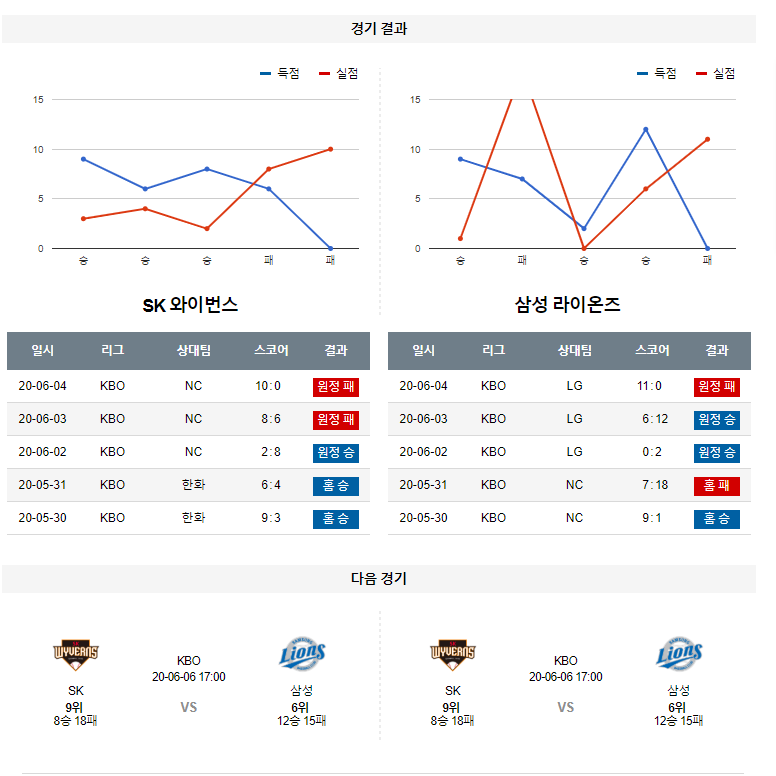Click the SK Wyverns logo in the left next-game panel
This screenshot has width=776, height=776.
point(76,654)
